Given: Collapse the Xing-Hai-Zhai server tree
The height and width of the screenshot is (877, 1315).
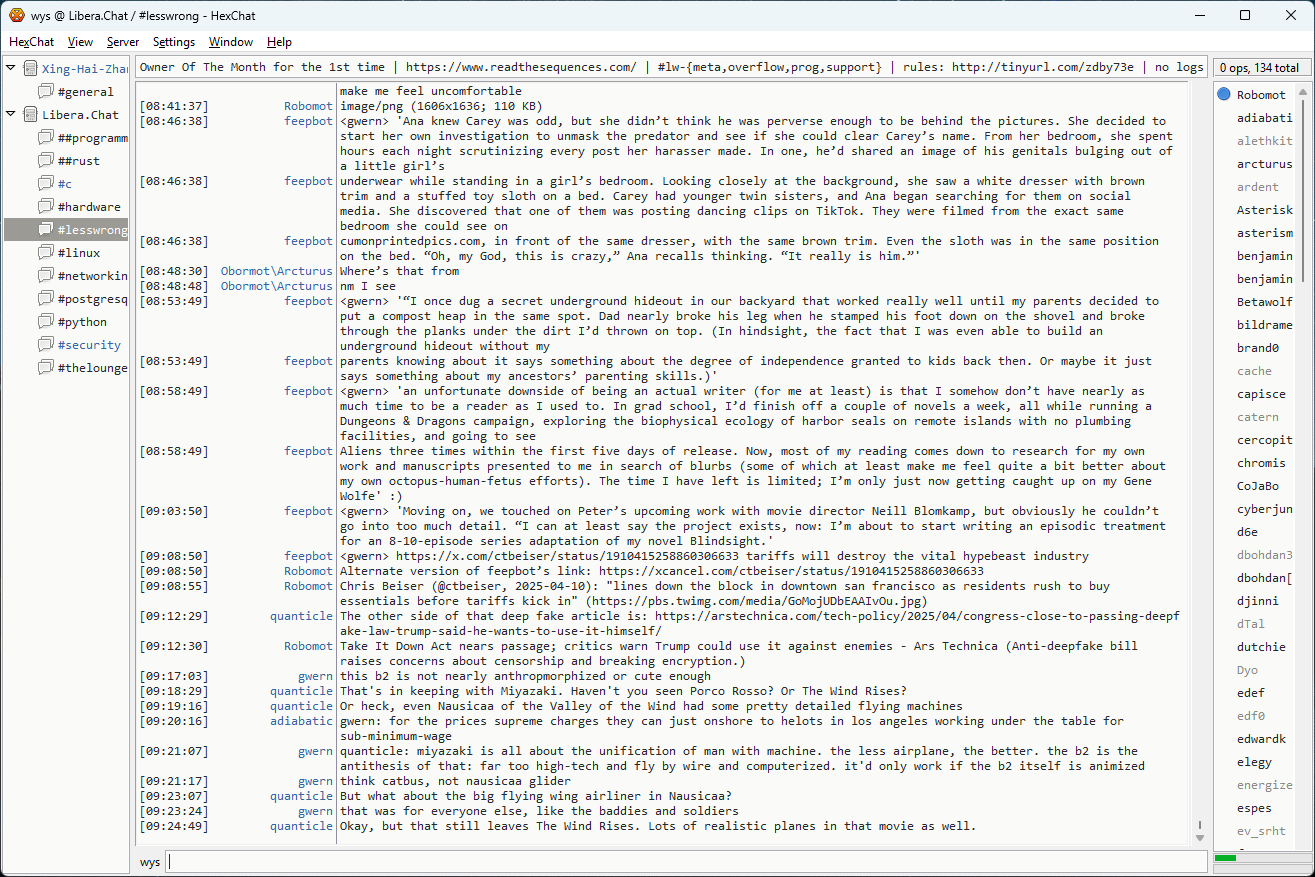Looking at the screenshot, I should click(11, 69).
